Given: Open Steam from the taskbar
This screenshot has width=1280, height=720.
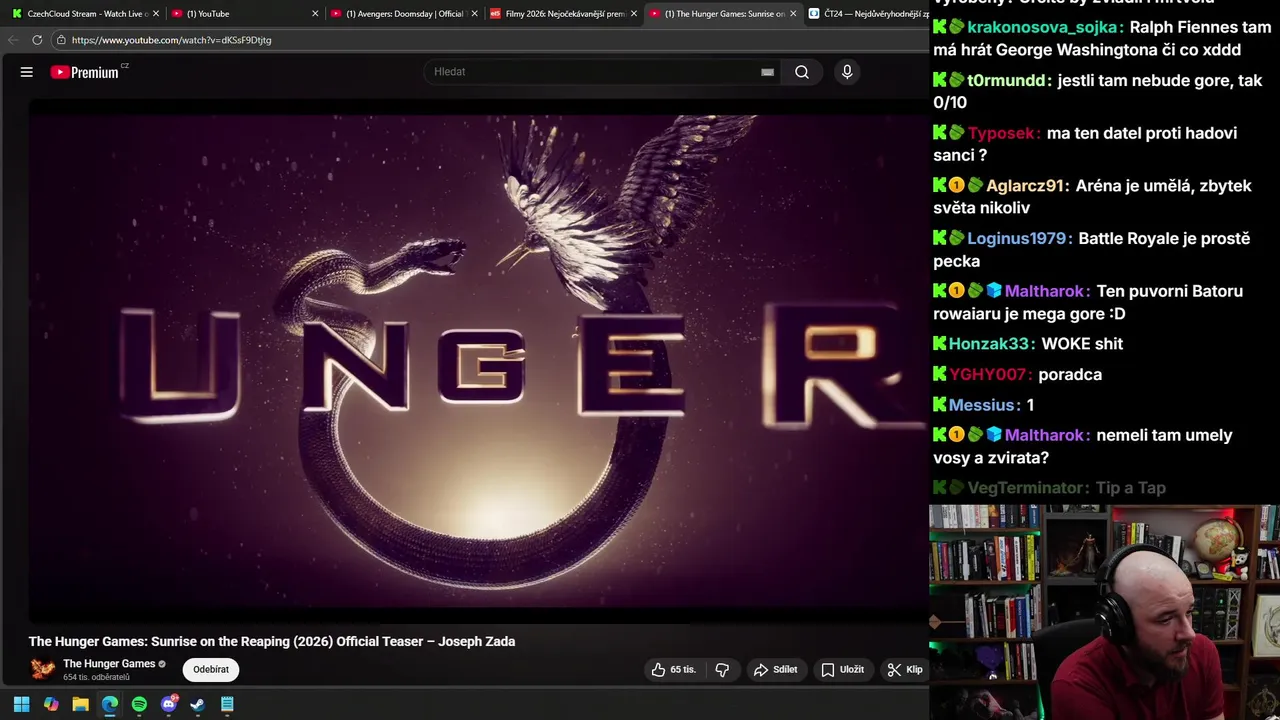Looking at the screenshot, I should (198, 704).
